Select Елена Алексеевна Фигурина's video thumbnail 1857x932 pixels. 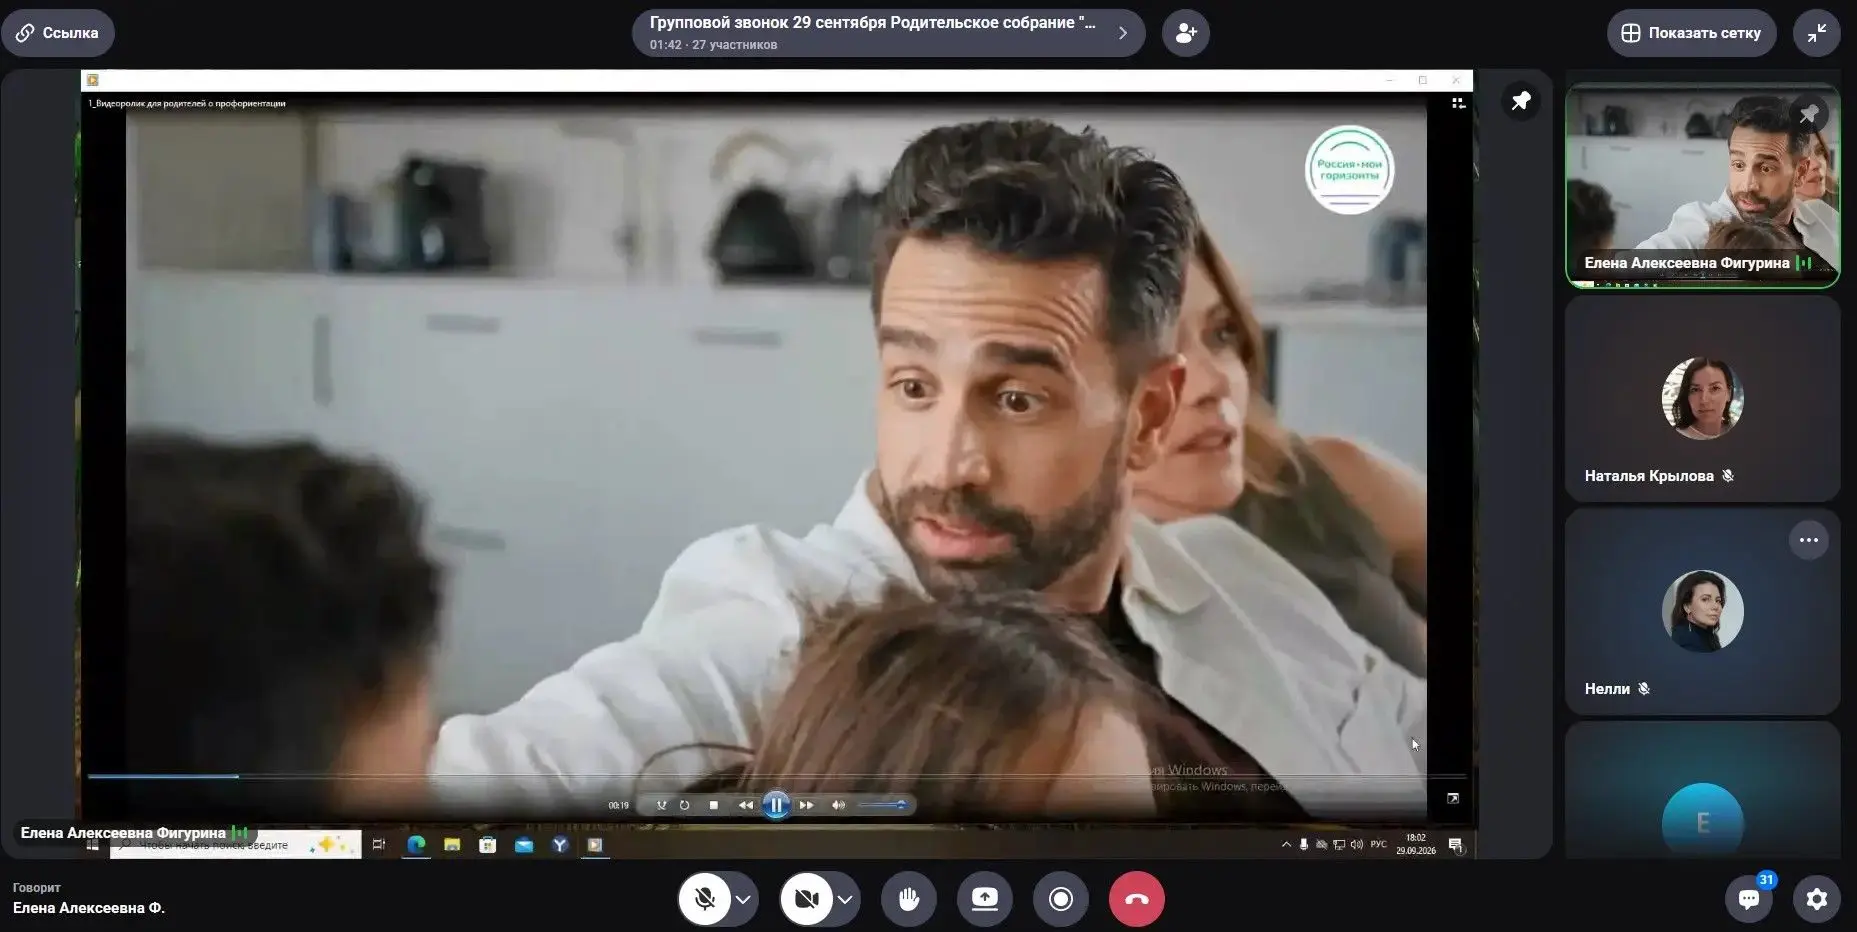coord(1702,186)
